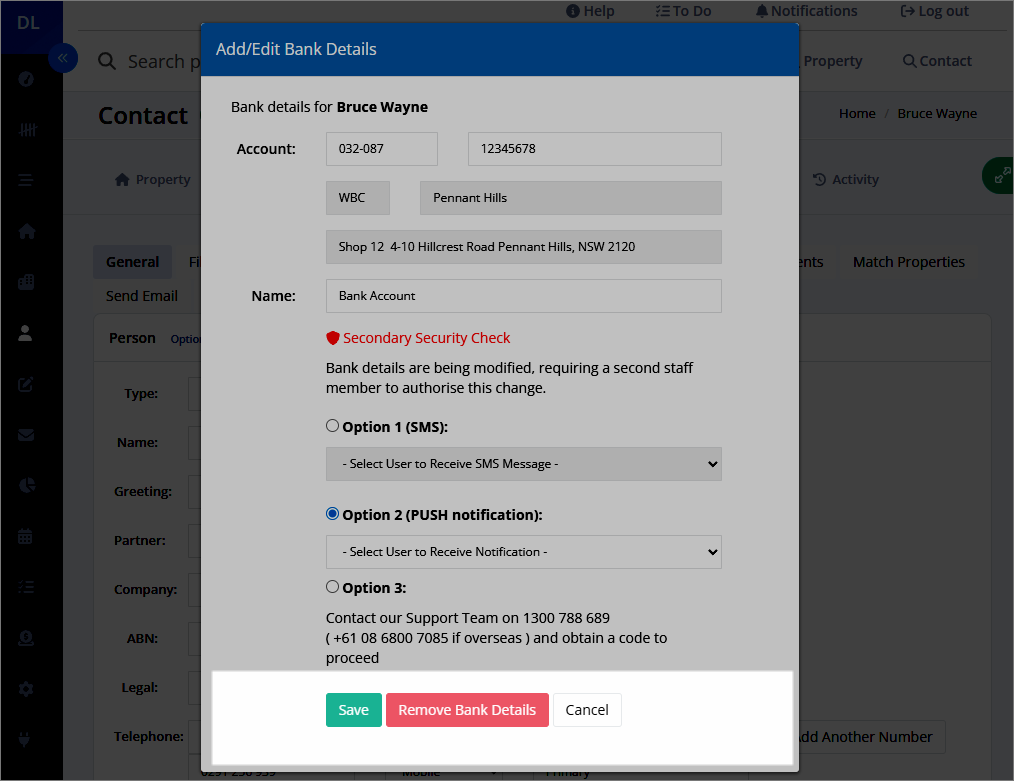Open the envelope mail sidebar icon
Viewport: 1014px width, 781px height.
tap(26, 435)
